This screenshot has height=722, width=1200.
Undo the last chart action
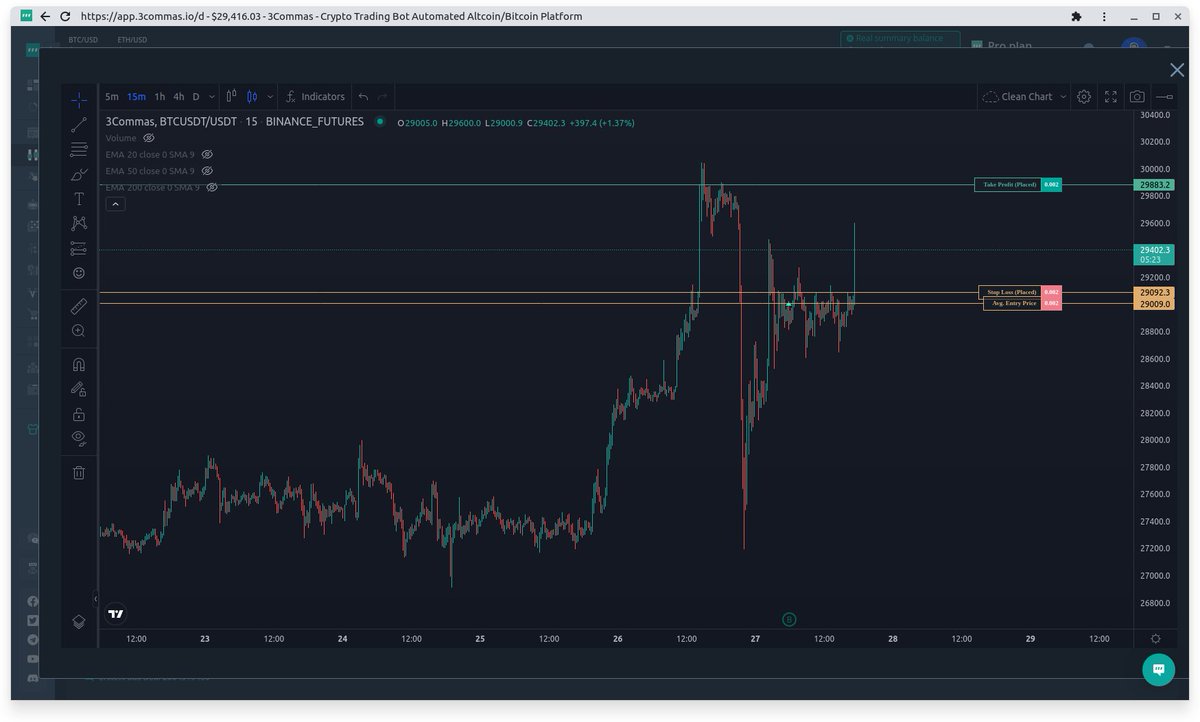click(x=363, y=97)
